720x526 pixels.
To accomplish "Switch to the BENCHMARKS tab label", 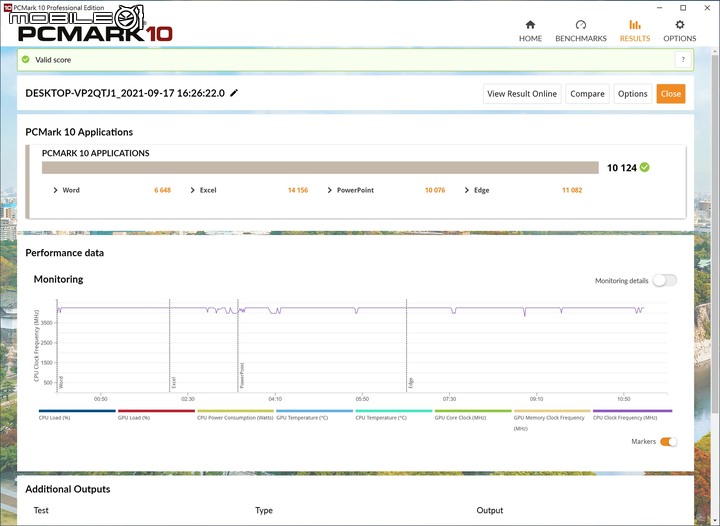I will pos(581,39).
